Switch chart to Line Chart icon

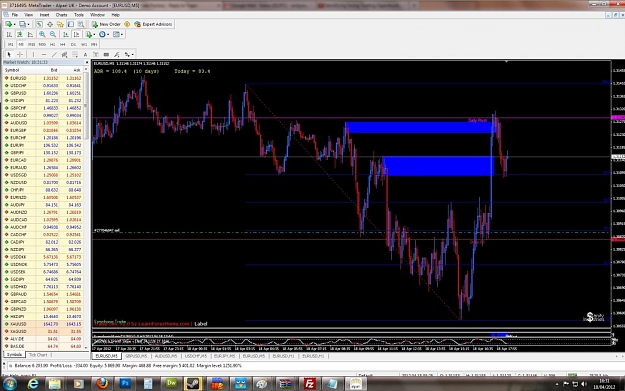coord(30,34)
